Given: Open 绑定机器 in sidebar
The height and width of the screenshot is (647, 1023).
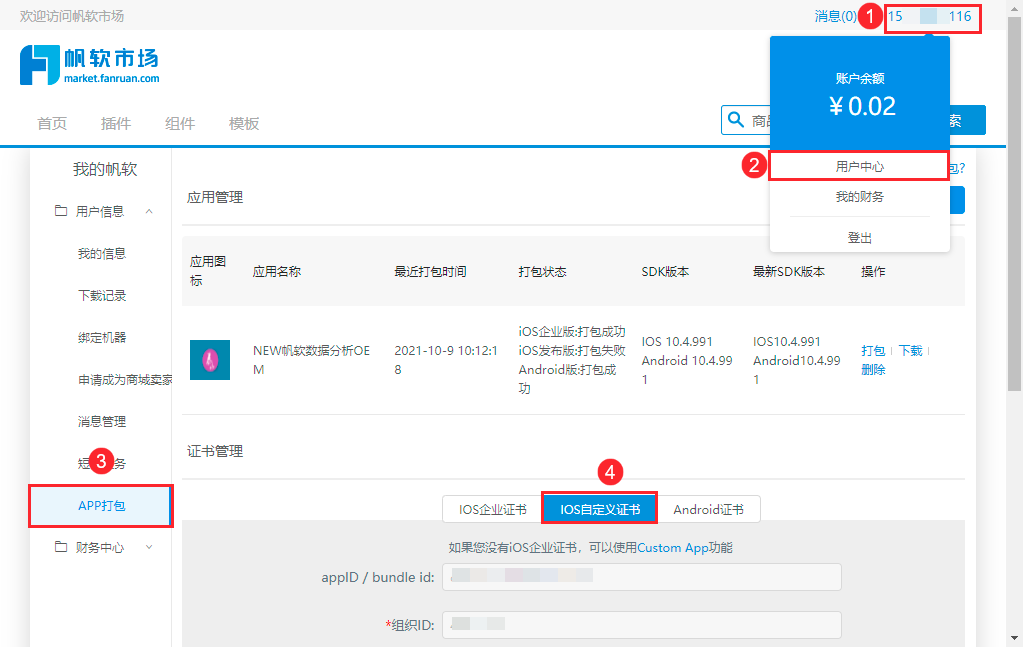Looking at the screenshot, I should (x=102, y=337).
